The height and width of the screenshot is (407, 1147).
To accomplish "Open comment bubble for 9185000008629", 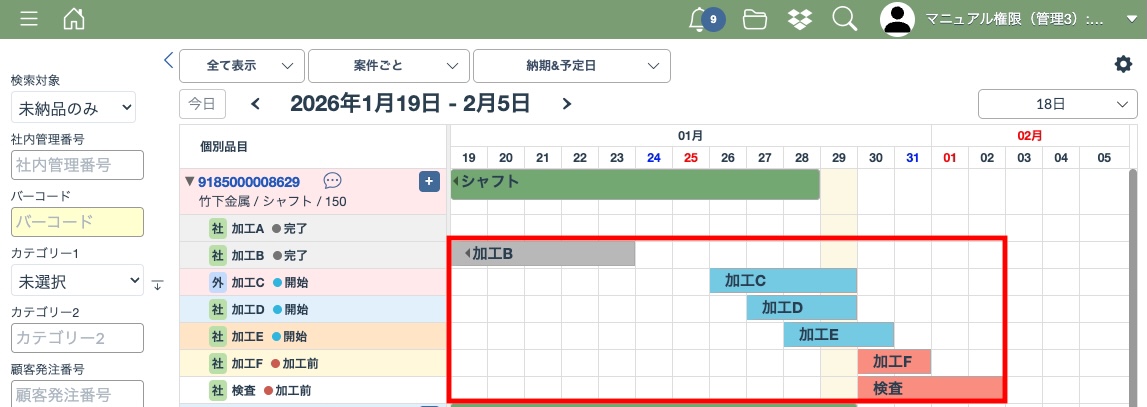I will coord(333,181).
